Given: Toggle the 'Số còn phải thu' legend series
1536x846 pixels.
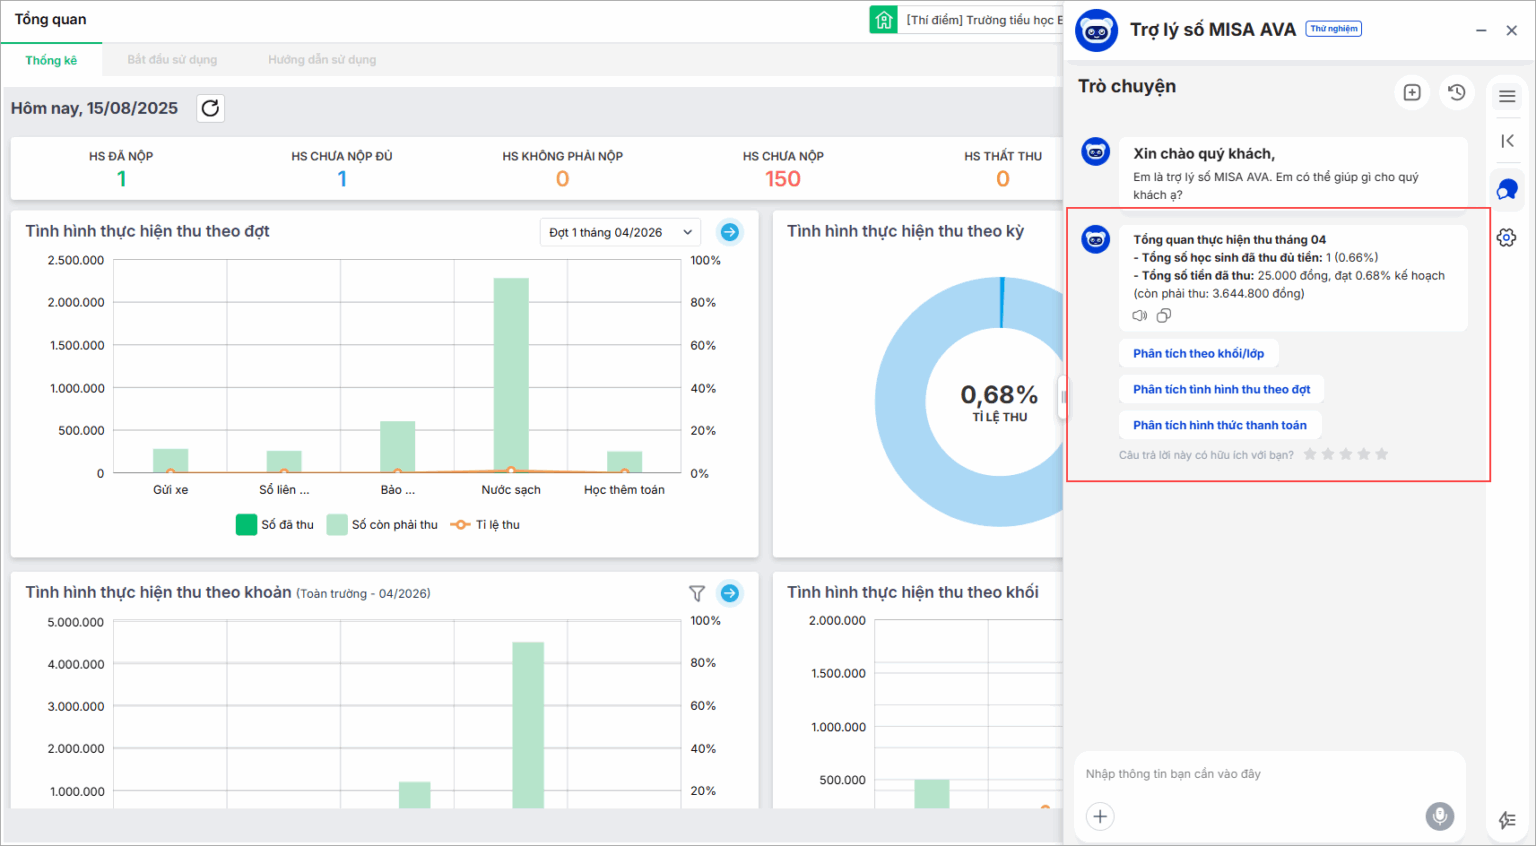Looking at the screenshot, I should pyautogui.click(x=382, y=525).
